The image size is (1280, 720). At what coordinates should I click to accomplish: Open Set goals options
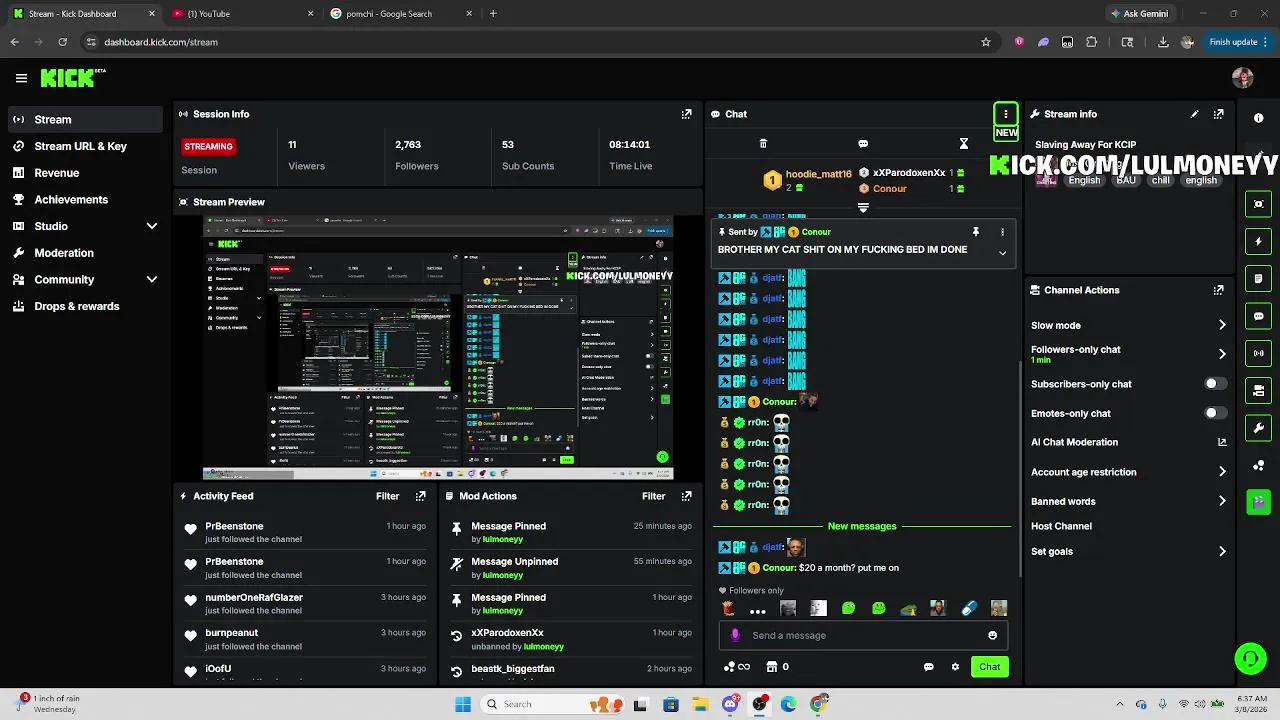pyautogui.click(x=1128, y=551)
